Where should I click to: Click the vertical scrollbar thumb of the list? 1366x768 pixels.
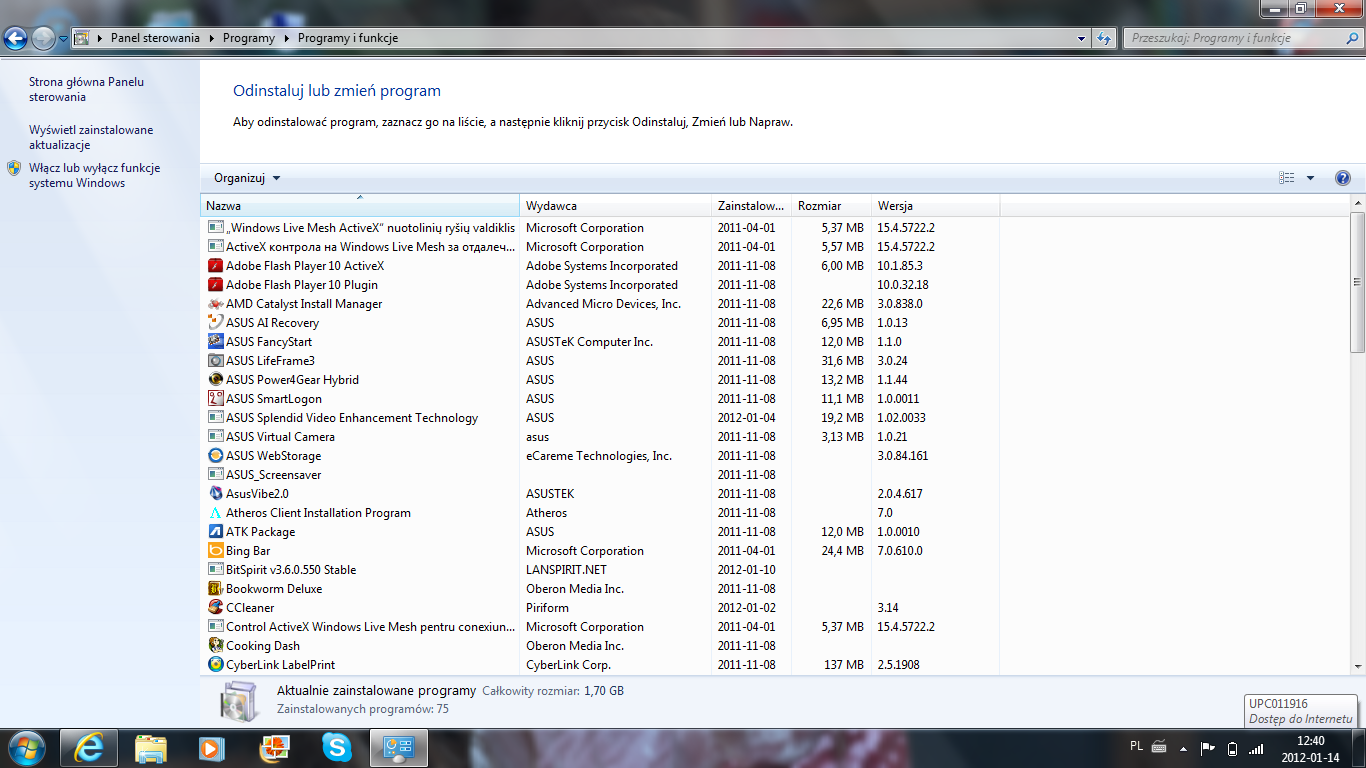click(1357, 282)
